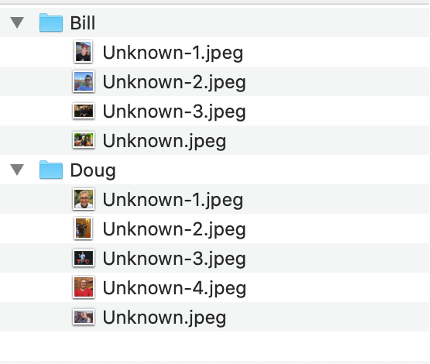Select Unknown-1.jpeg filename under Doug
The width and height of the screenshot is (430, 364).
pos(173,200)
